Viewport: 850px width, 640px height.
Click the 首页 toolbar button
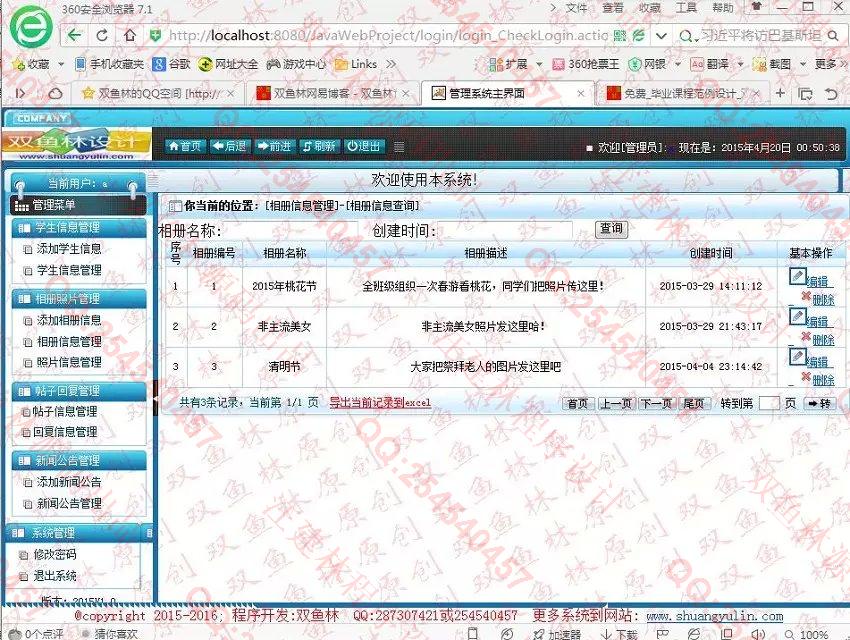(185, 146)
